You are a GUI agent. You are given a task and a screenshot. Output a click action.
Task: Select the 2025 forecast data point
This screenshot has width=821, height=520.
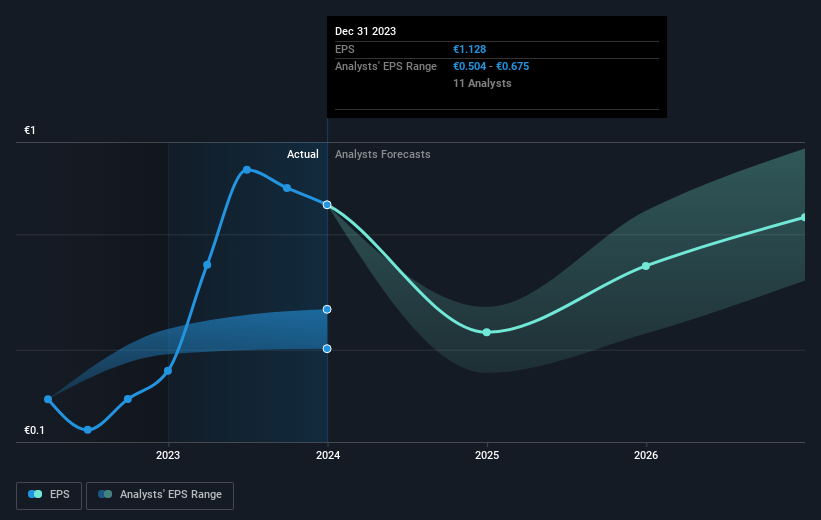click(486, 332)
